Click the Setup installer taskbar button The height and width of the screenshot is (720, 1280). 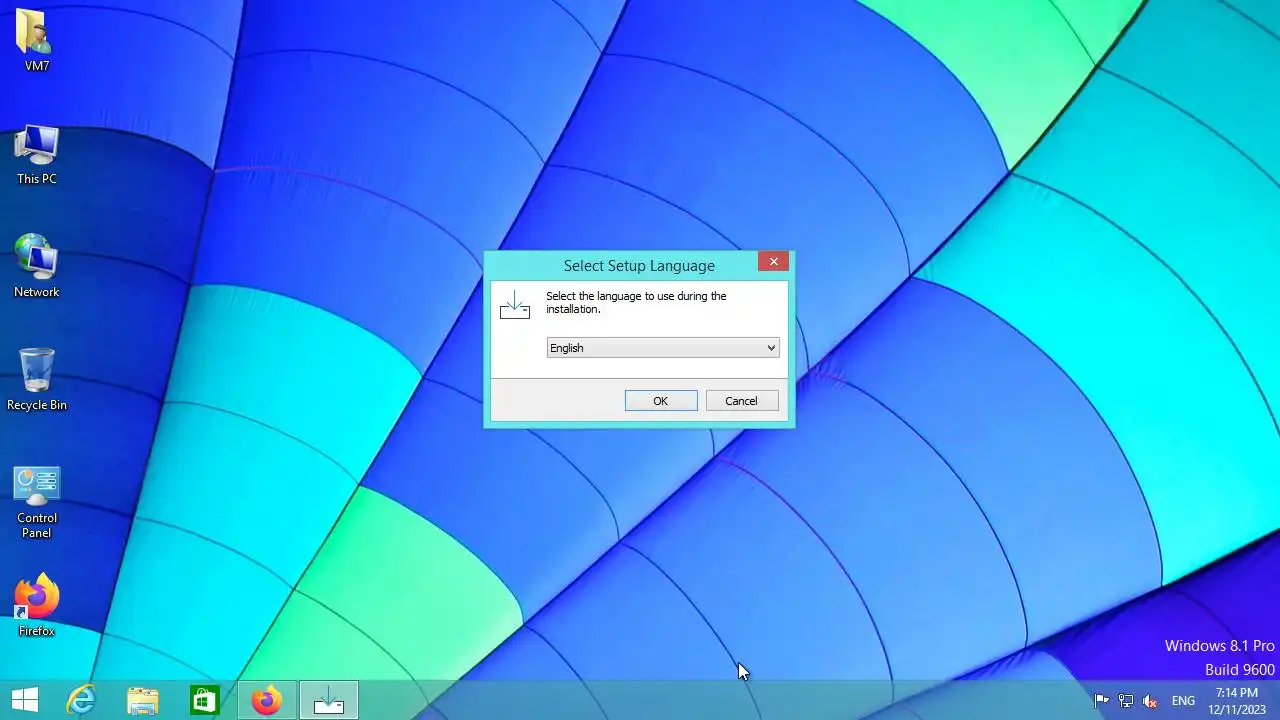[x=329, y=700]
